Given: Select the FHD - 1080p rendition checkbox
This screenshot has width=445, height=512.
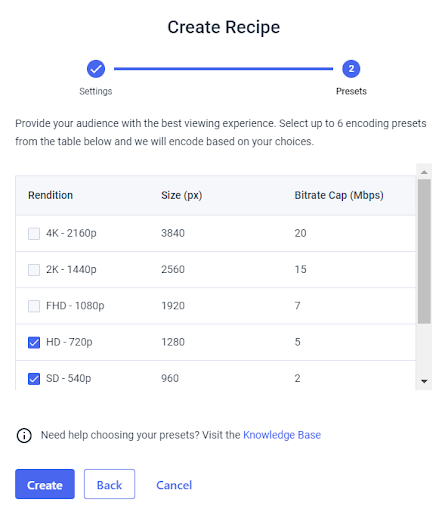Looking at the screenshot, I should (34, 306).
